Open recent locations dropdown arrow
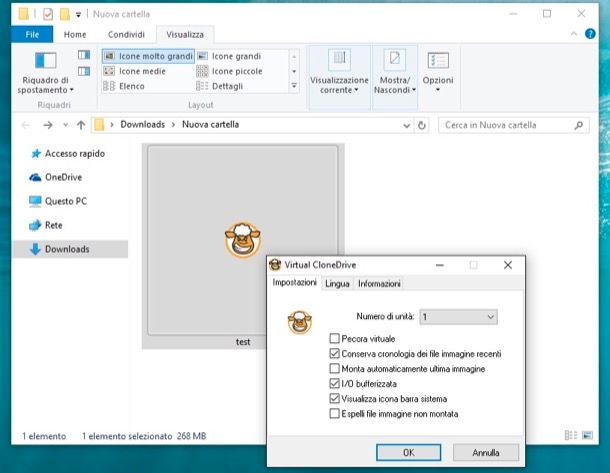The height and width of the screenshot is (473, 610). tap(65, 125)
